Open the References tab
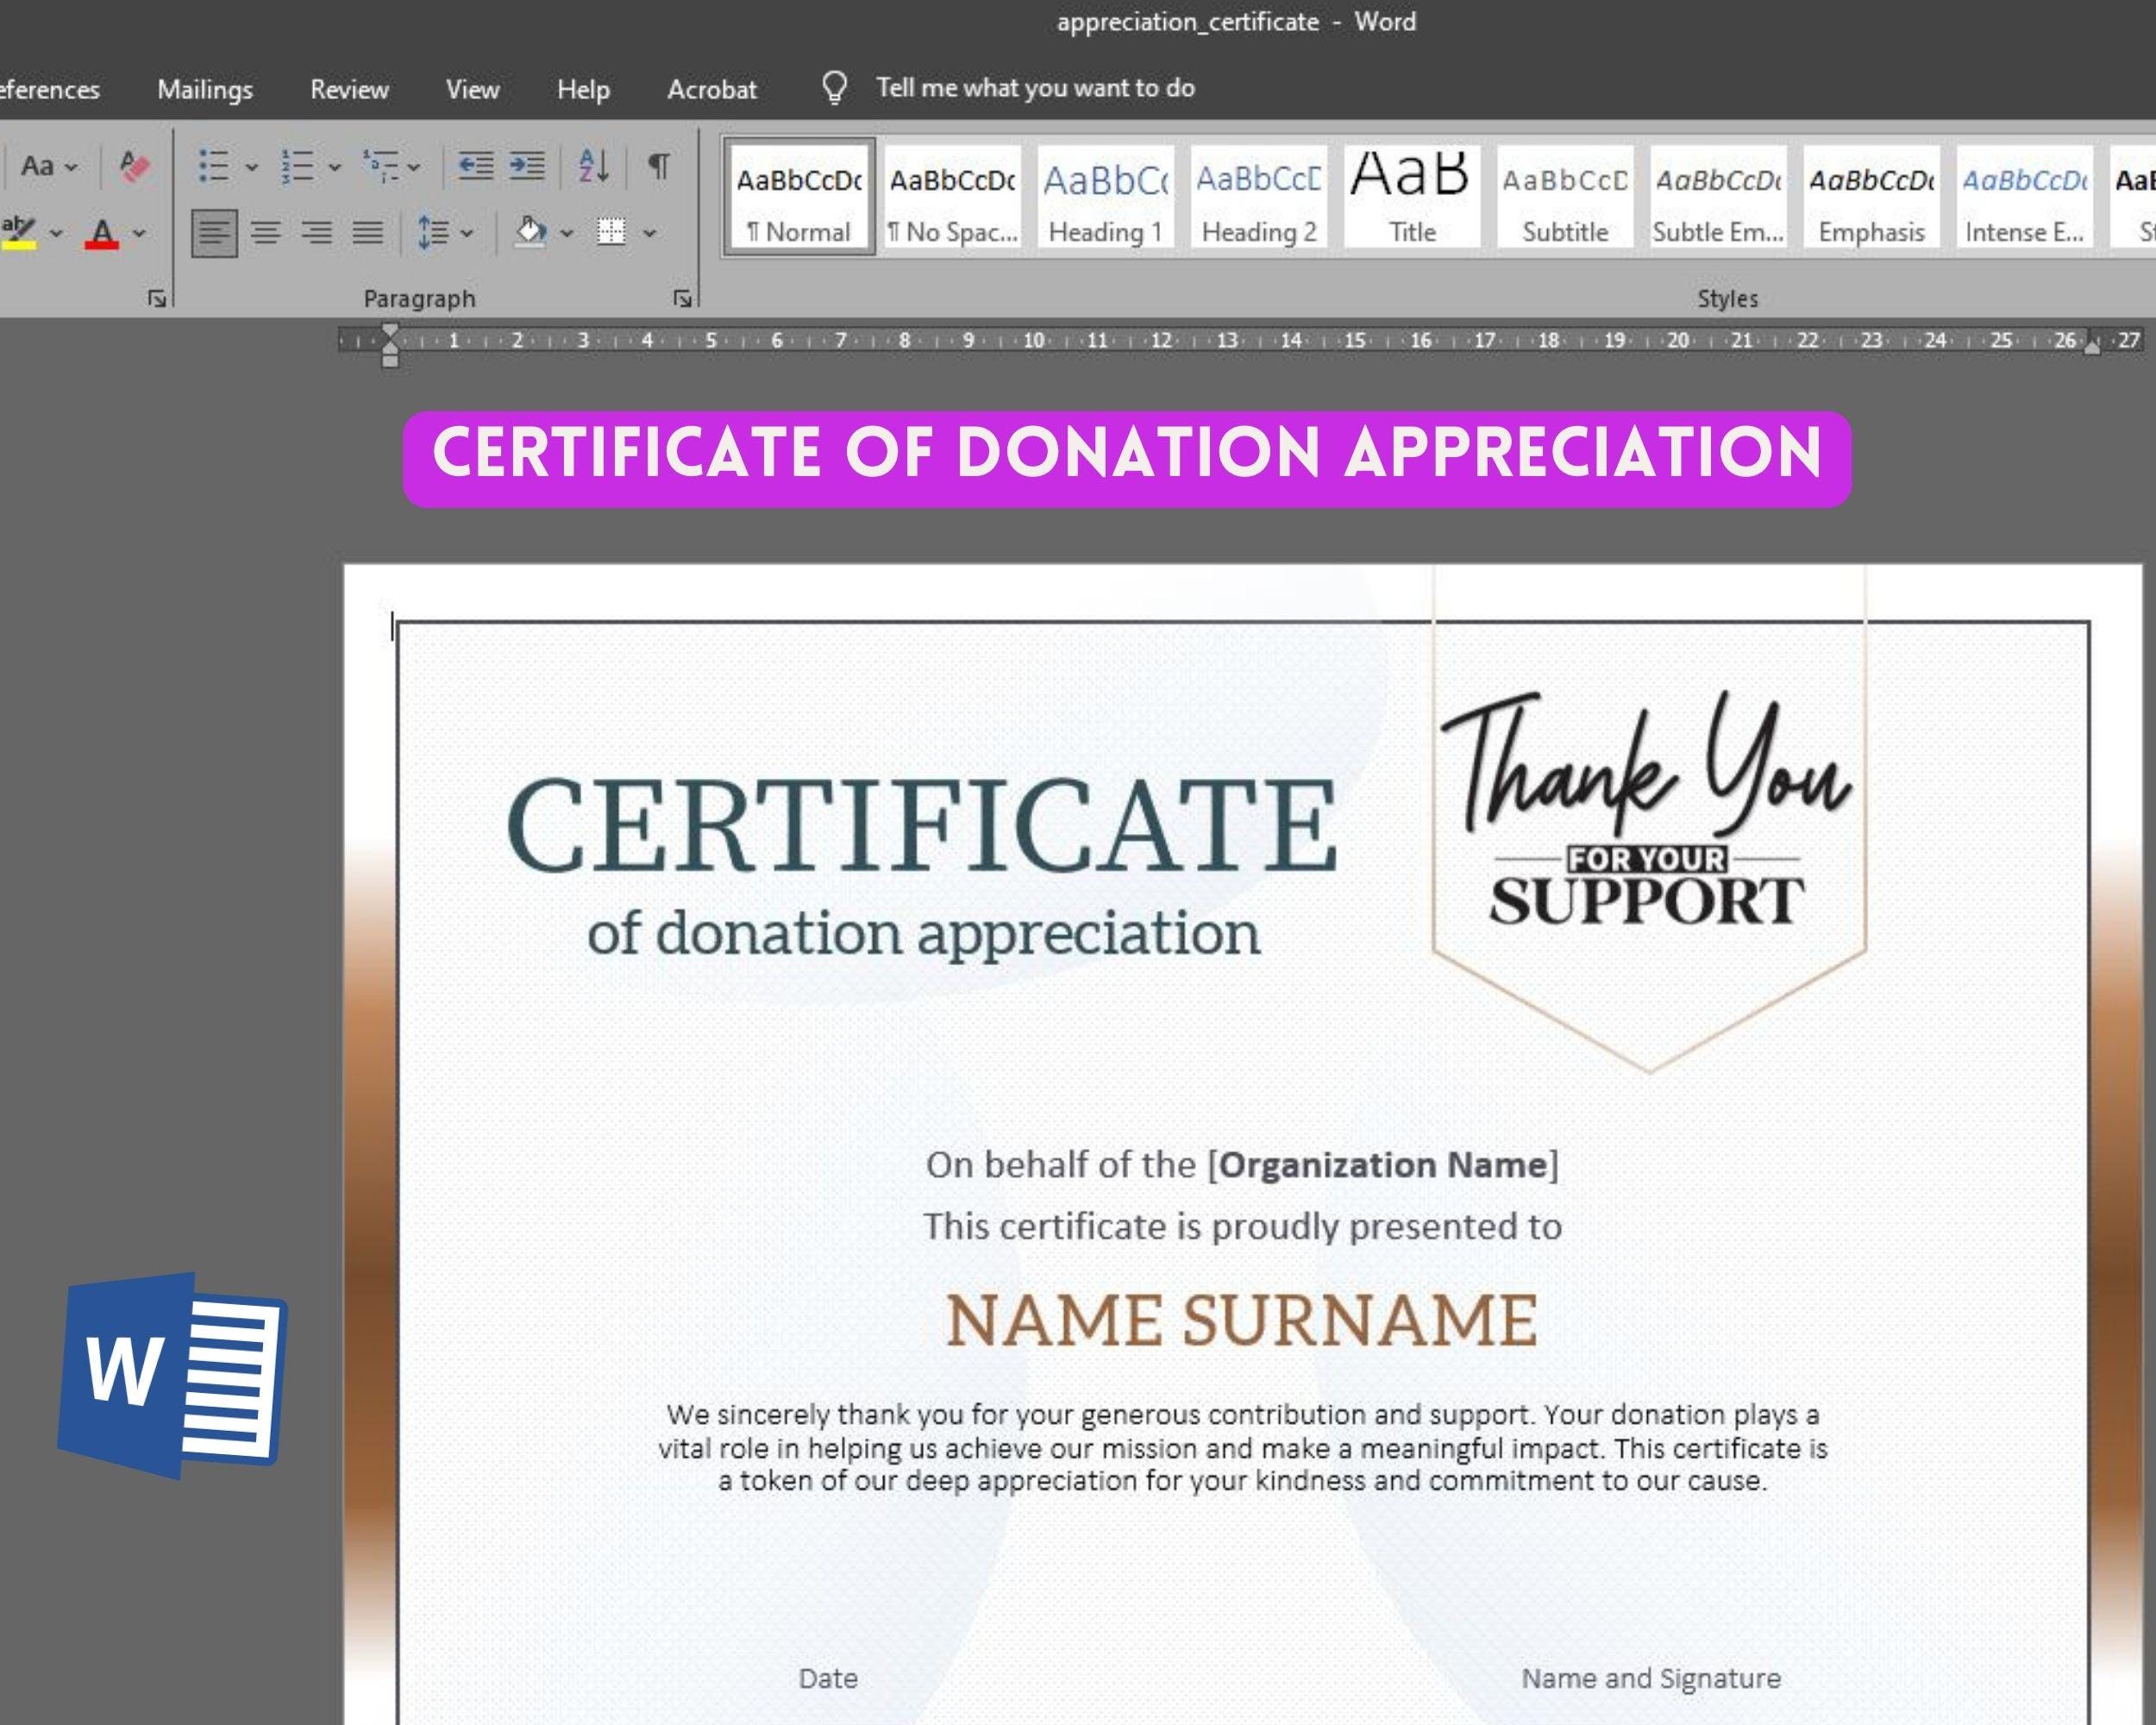The image size is (2156, 1725). click(x=49, y=89)
